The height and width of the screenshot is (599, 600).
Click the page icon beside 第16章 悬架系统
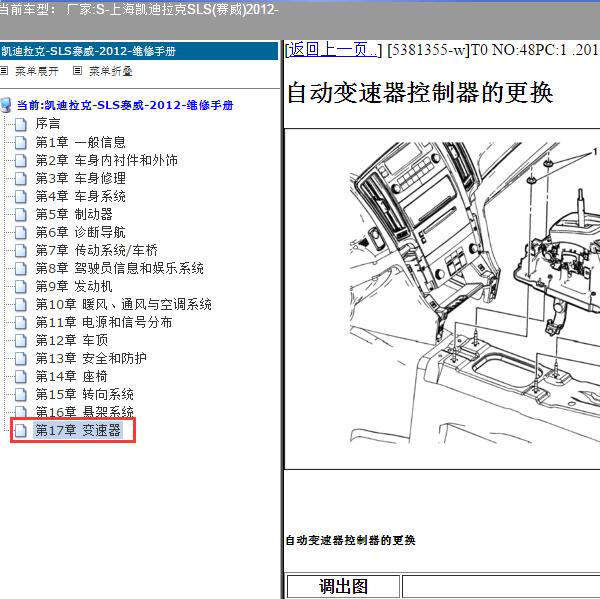coord(21,411)
